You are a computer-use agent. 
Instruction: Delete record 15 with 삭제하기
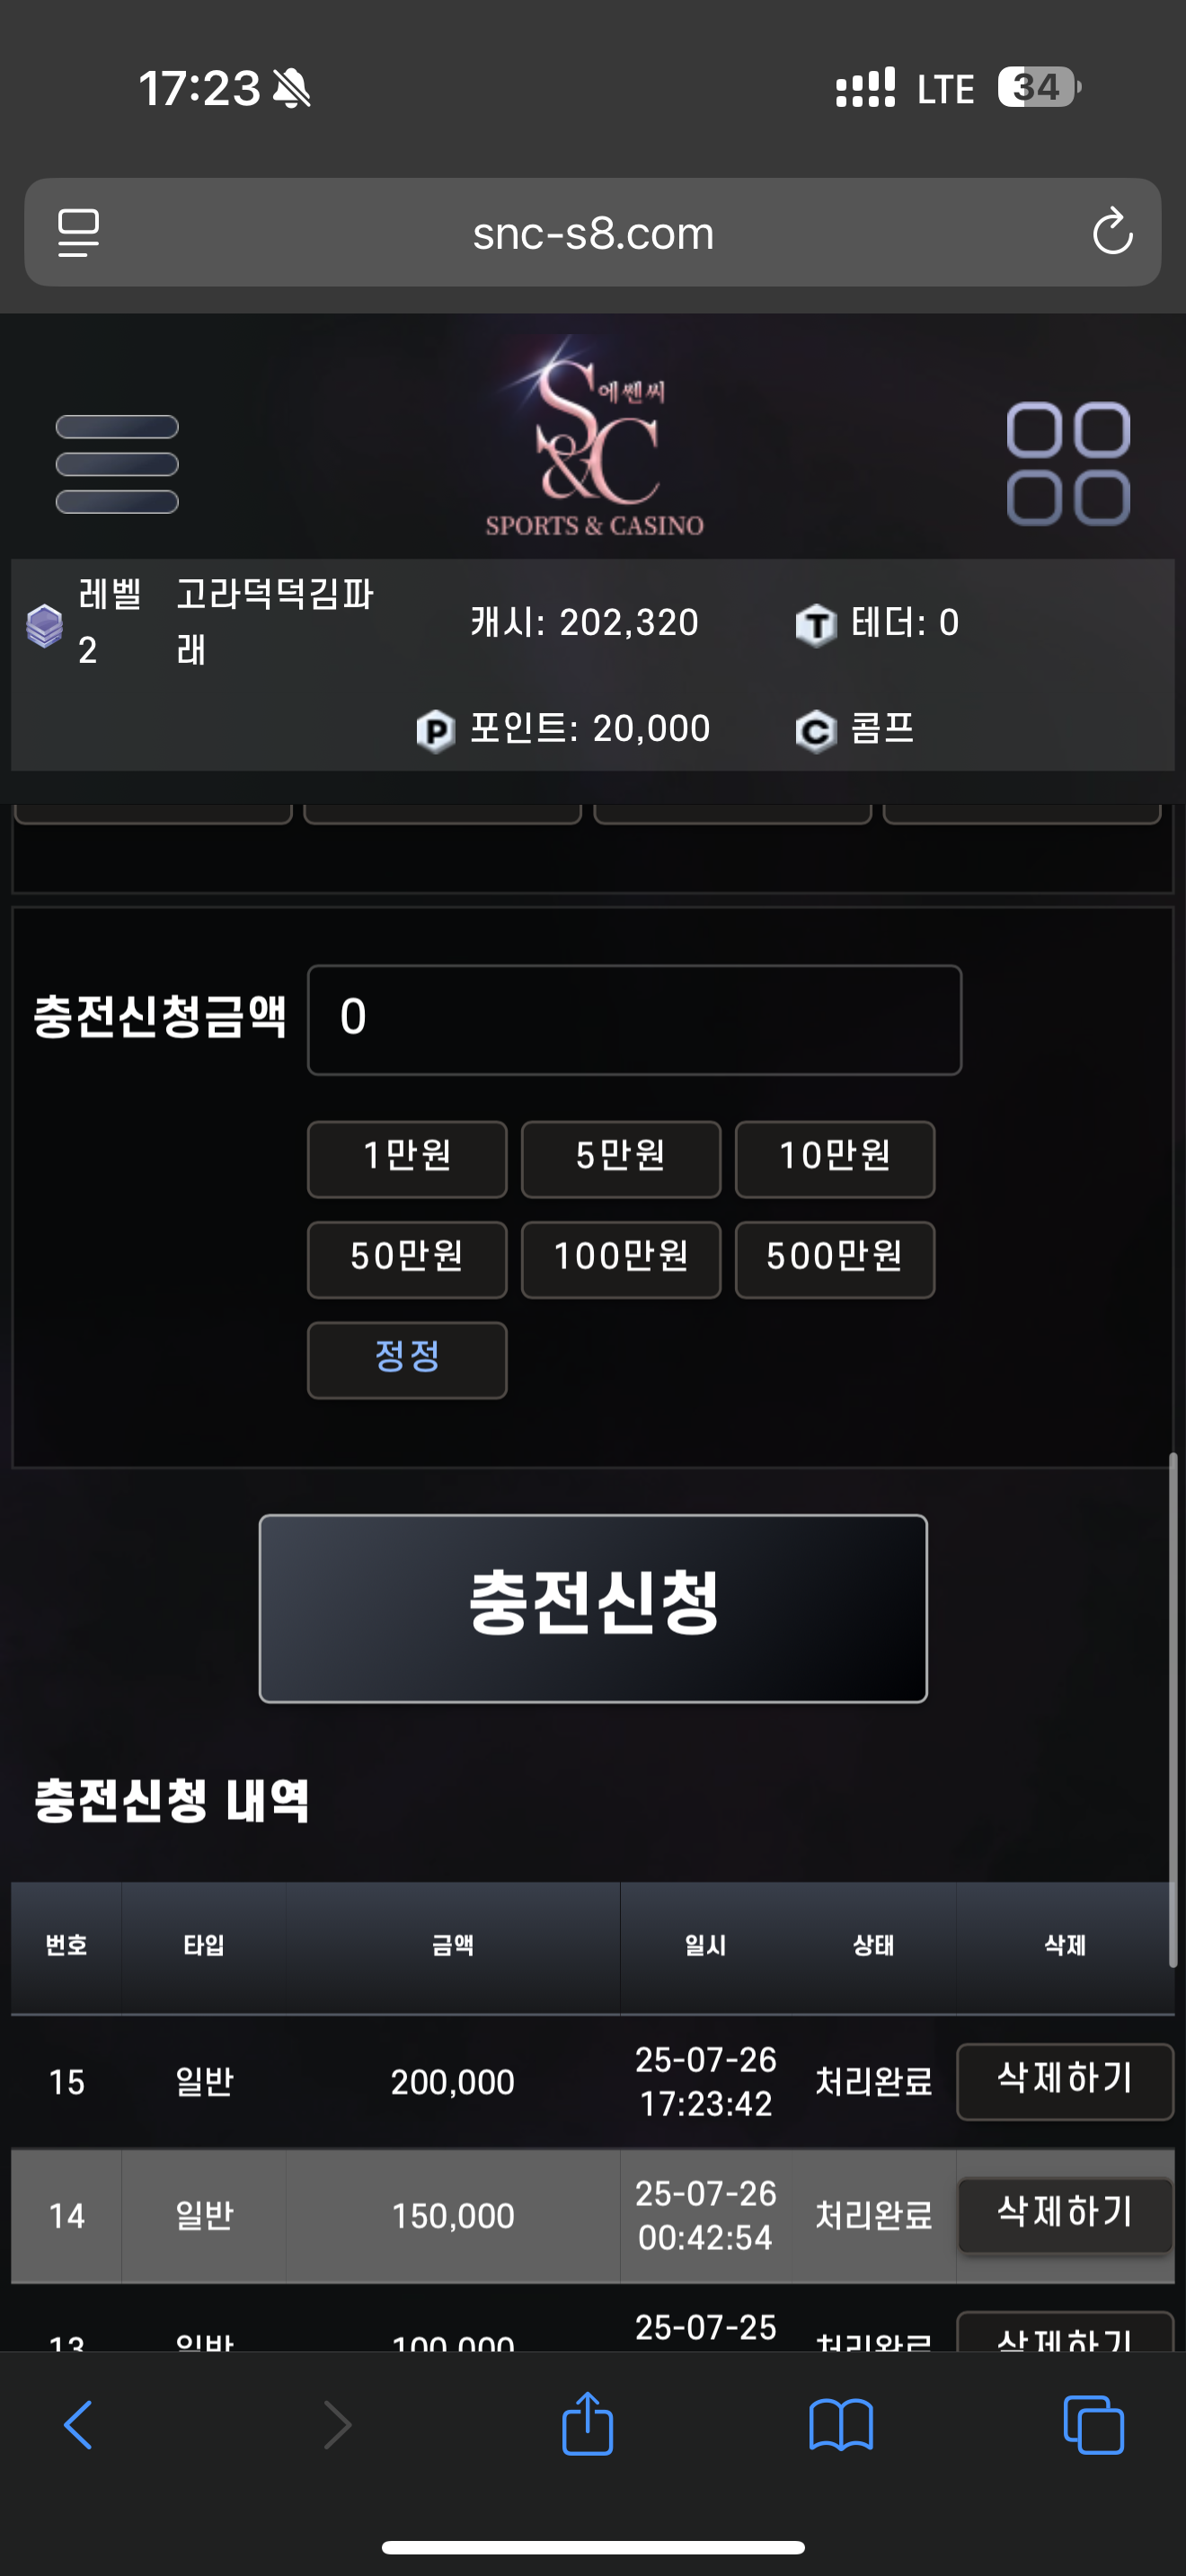pyautogui.click(x=1065, y=2081)
